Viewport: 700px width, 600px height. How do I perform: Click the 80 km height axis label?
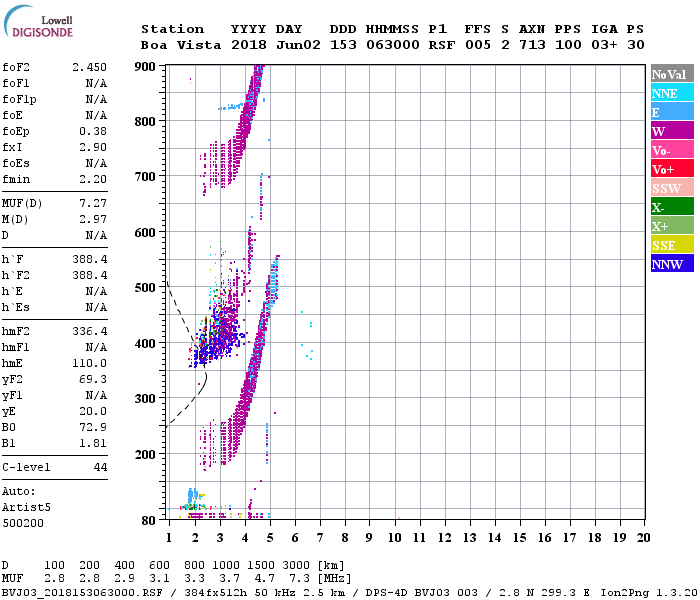click(148, 521)
